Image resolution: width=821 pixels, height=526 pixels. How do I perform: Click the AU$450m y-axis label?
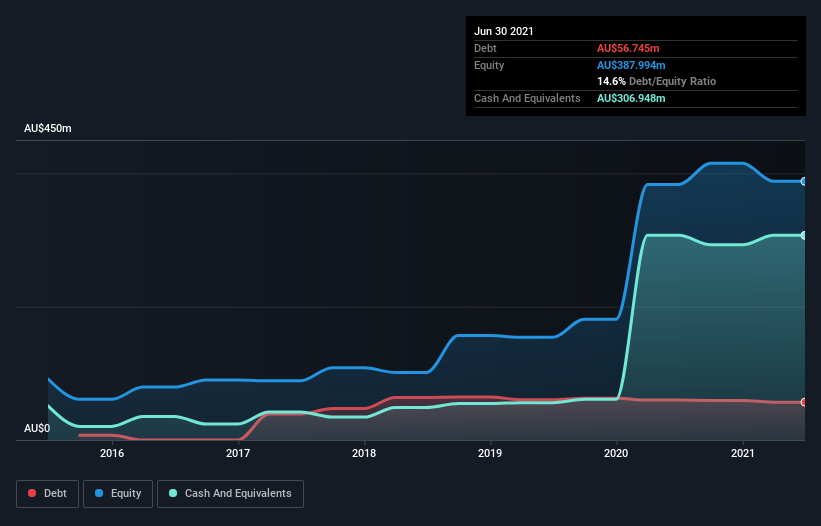pyautogui.click(x=48, y=128)
